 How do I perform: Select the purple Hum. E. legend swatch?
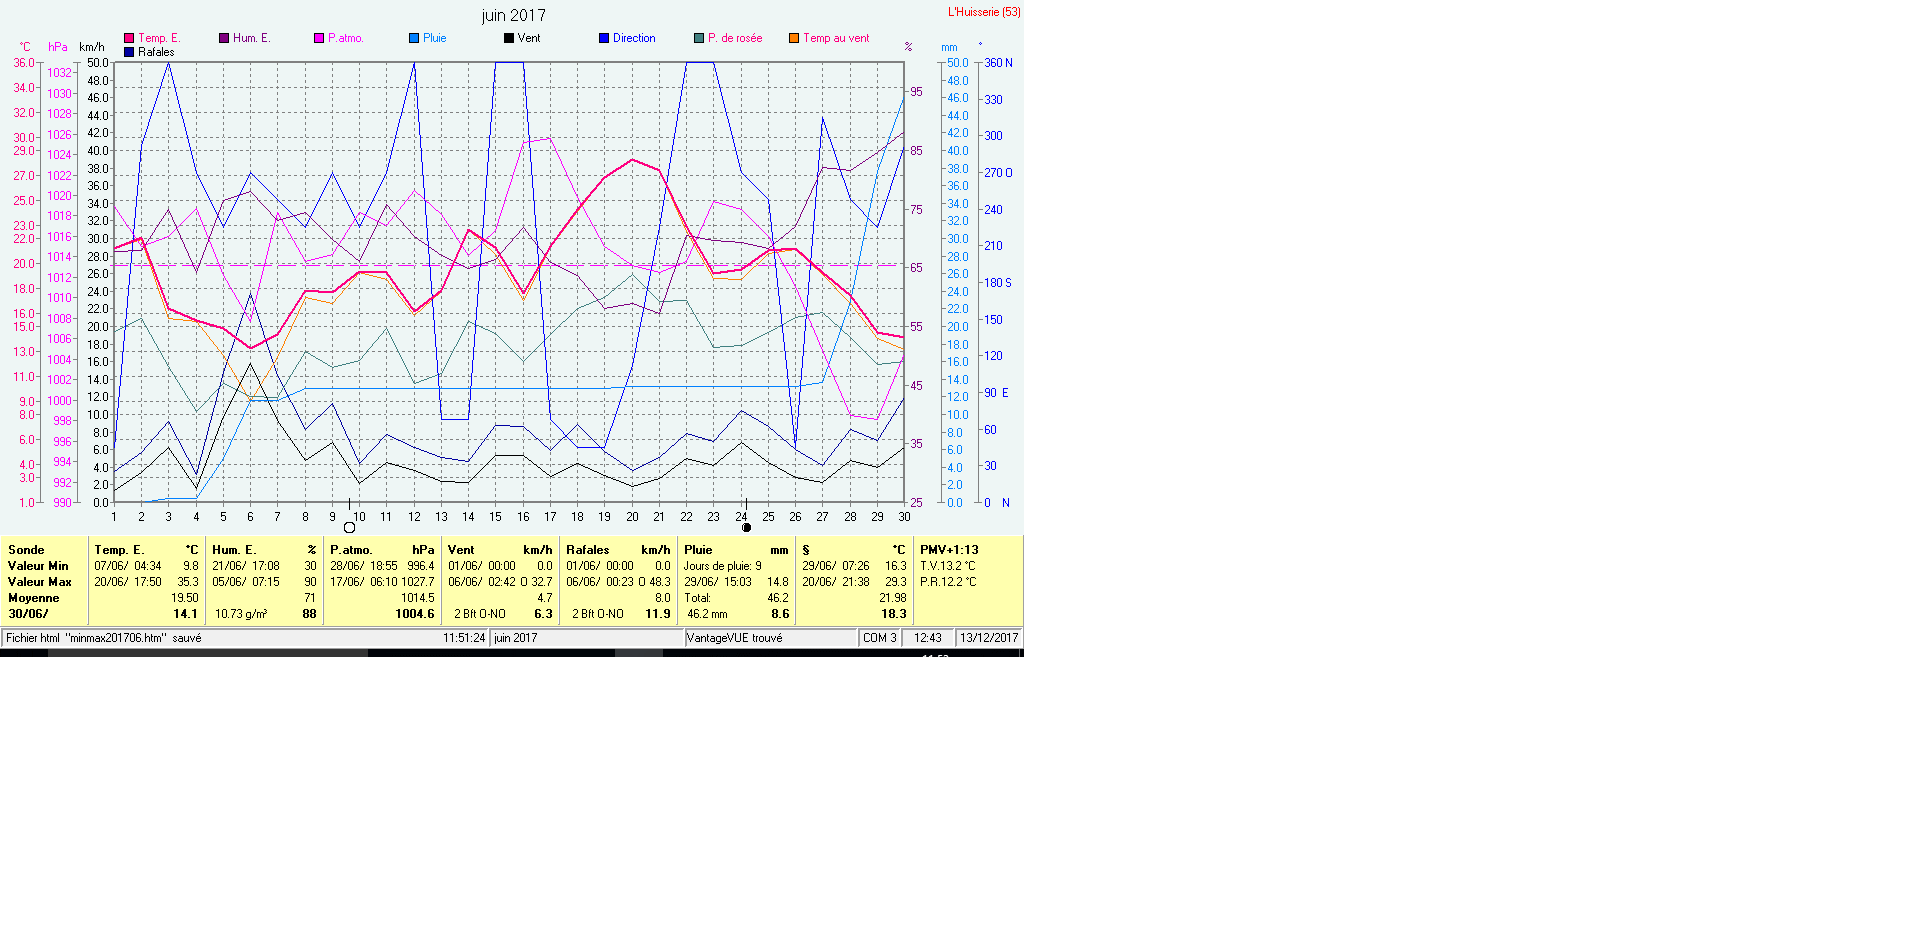click(x=224, y=38)
